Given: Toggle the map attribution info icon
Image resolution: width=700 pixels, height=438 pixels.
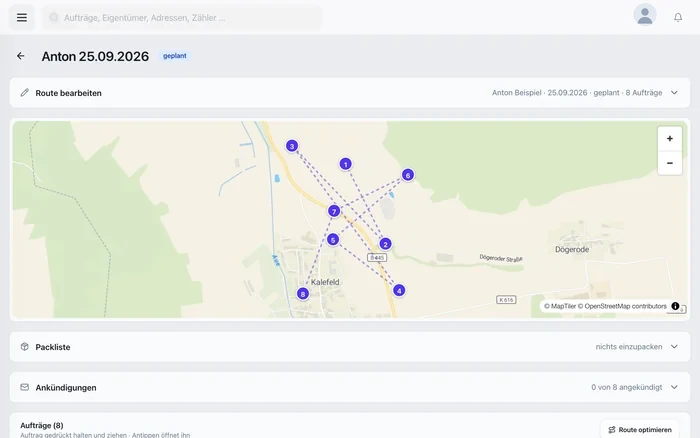Looking at the screenshot, I should [675, 306].
